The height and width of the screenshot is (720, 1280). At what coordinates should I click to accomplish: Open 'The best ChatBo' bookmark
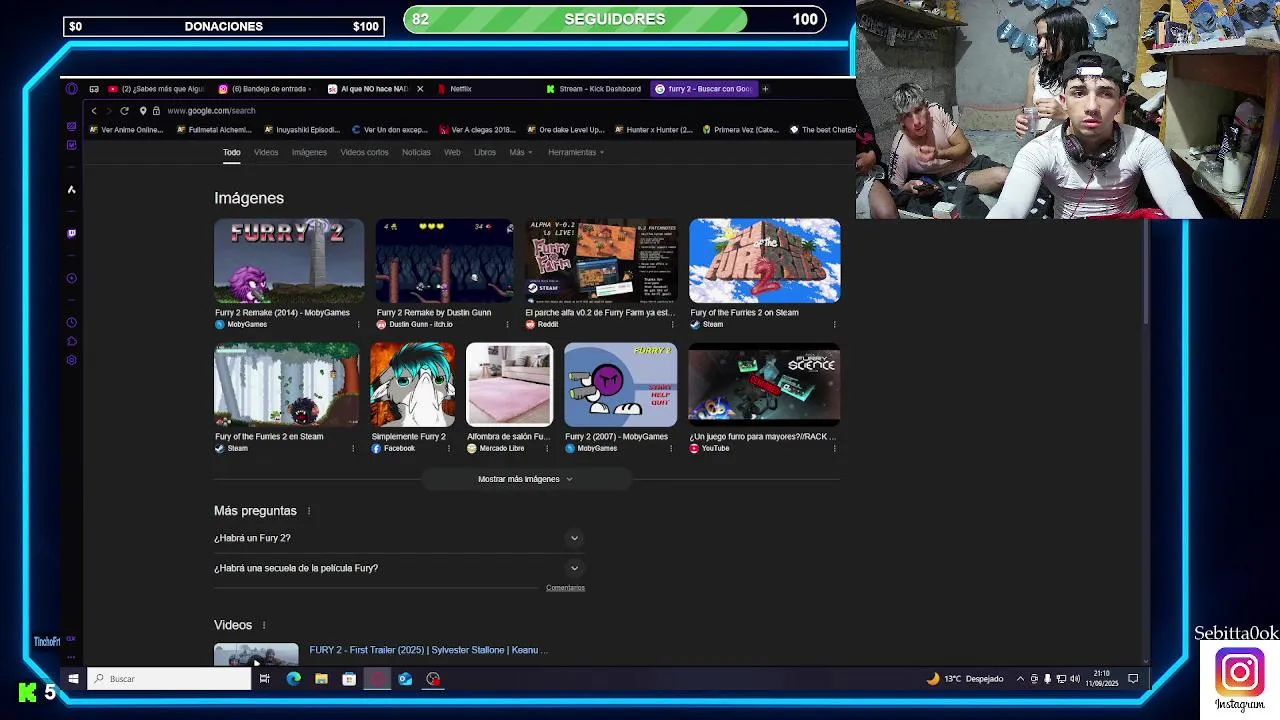pos(823,130)
